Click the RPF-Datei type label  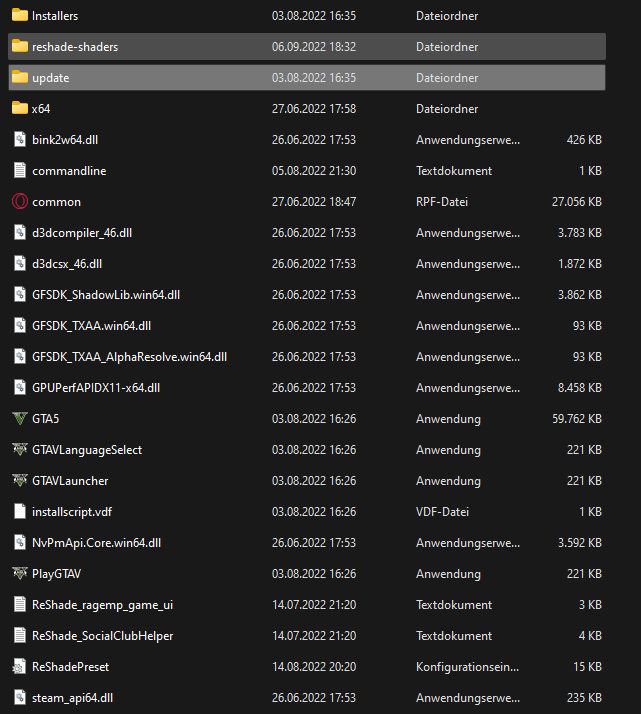point(442,202)
